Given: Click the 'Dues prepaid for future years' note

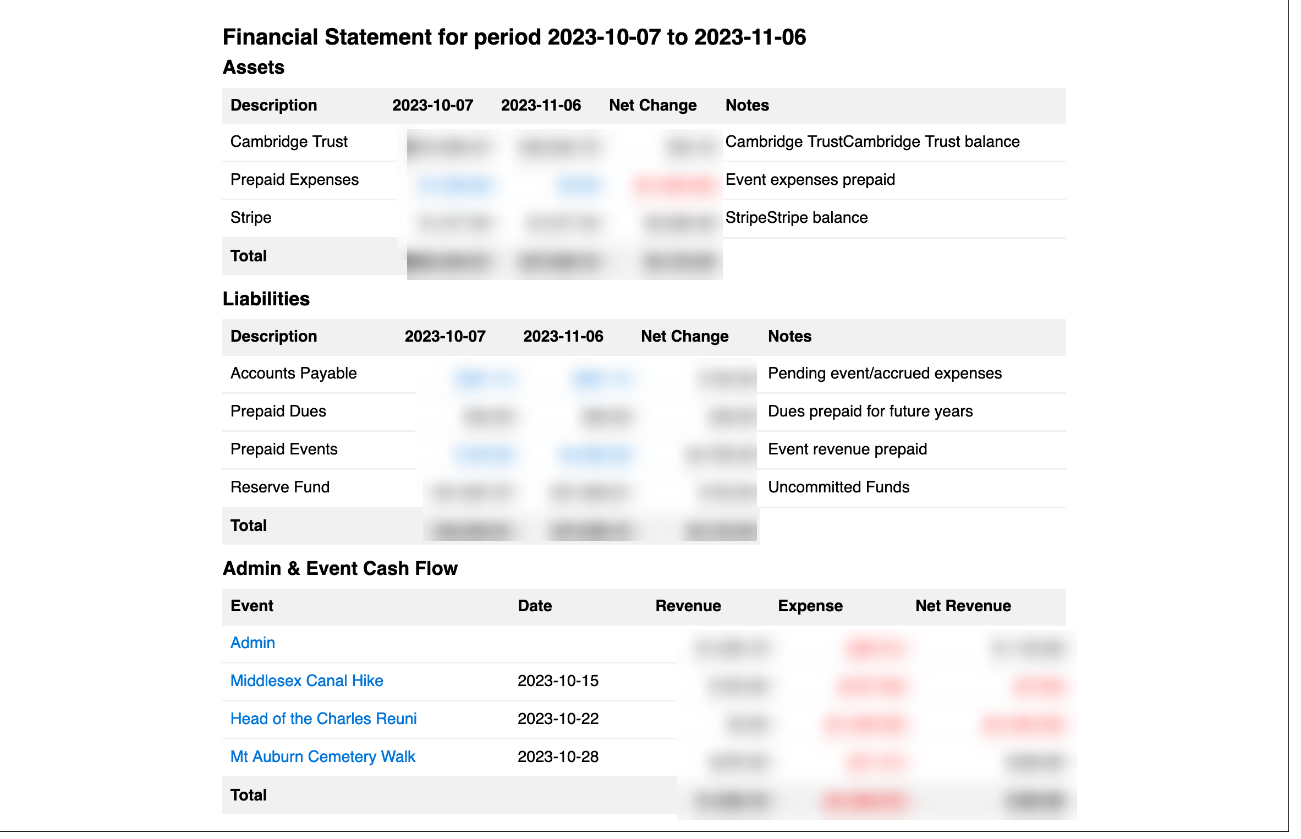Looking at the screenshot, I should point(870,411).
